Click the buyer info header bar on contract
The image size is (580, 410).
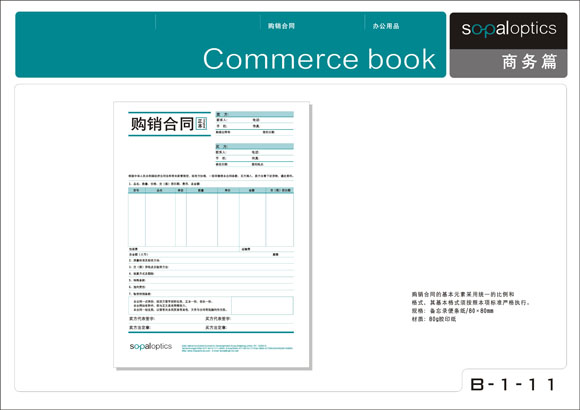pos(254,147)
